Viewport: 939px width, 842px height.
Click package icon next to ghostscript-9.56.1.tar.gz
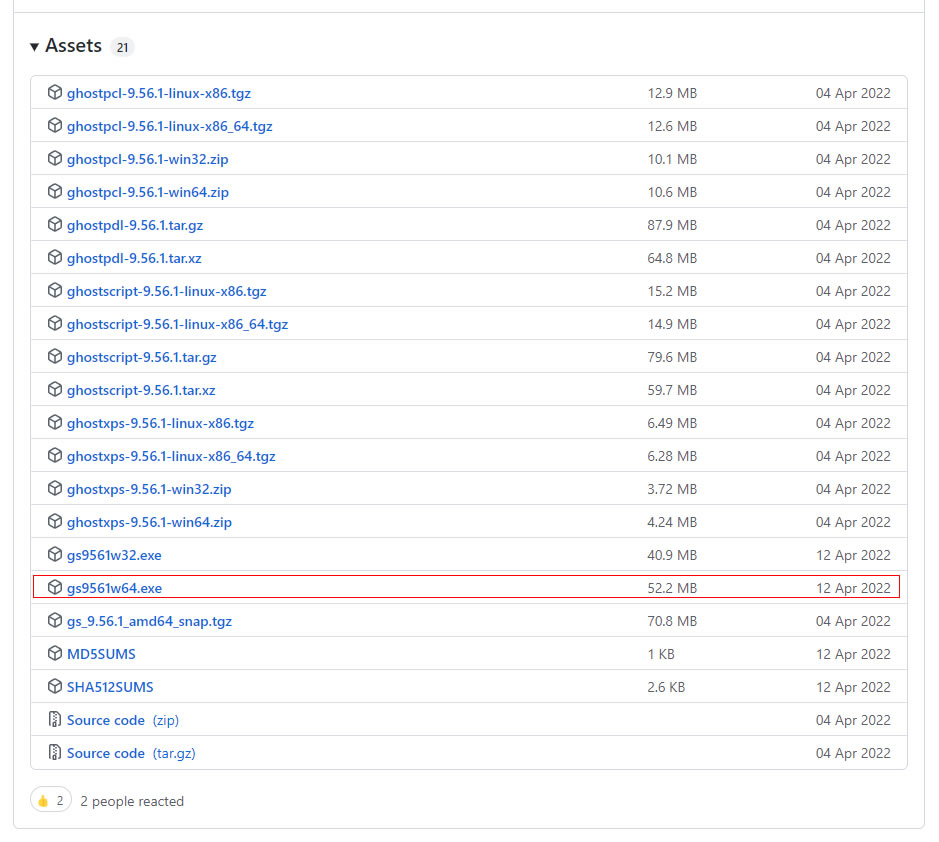[55, 357]
